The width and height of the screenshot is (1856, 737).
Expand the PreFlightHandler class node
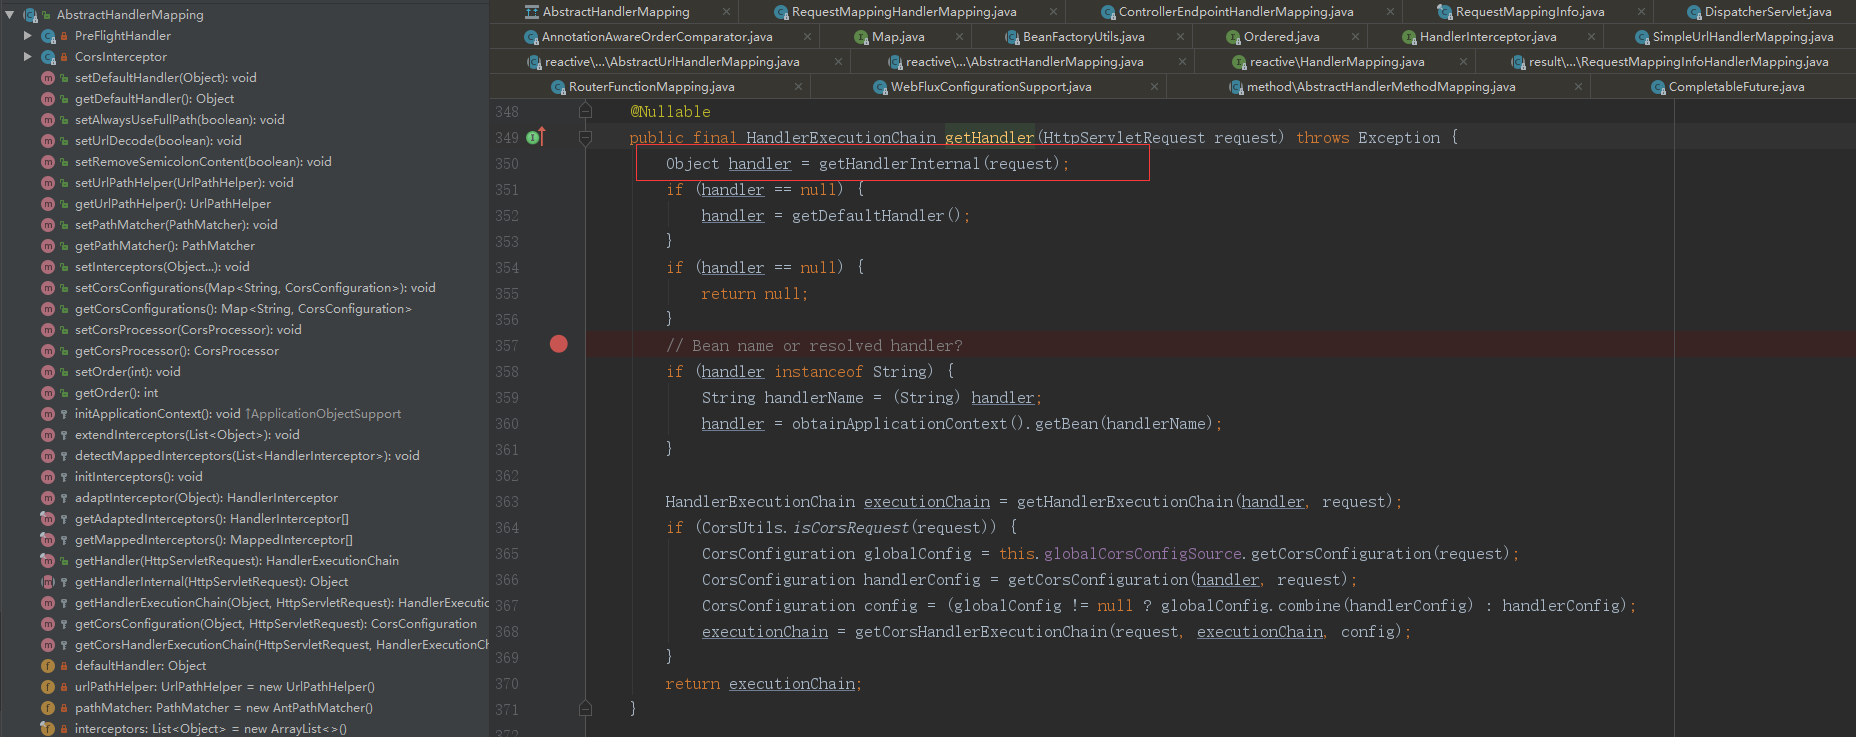point(28,36)
